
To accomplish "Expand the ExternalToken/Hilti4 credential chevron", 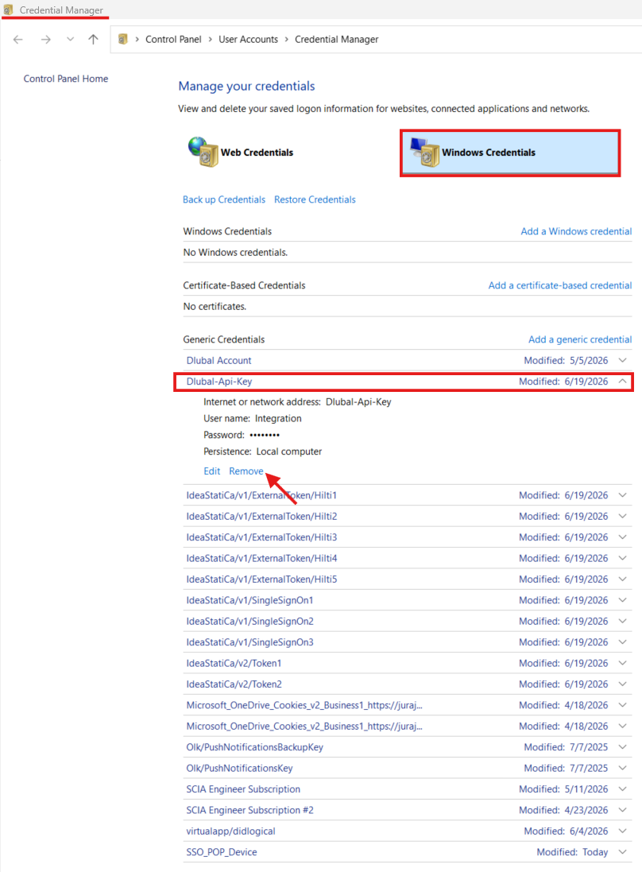I will tap(623, 558).
